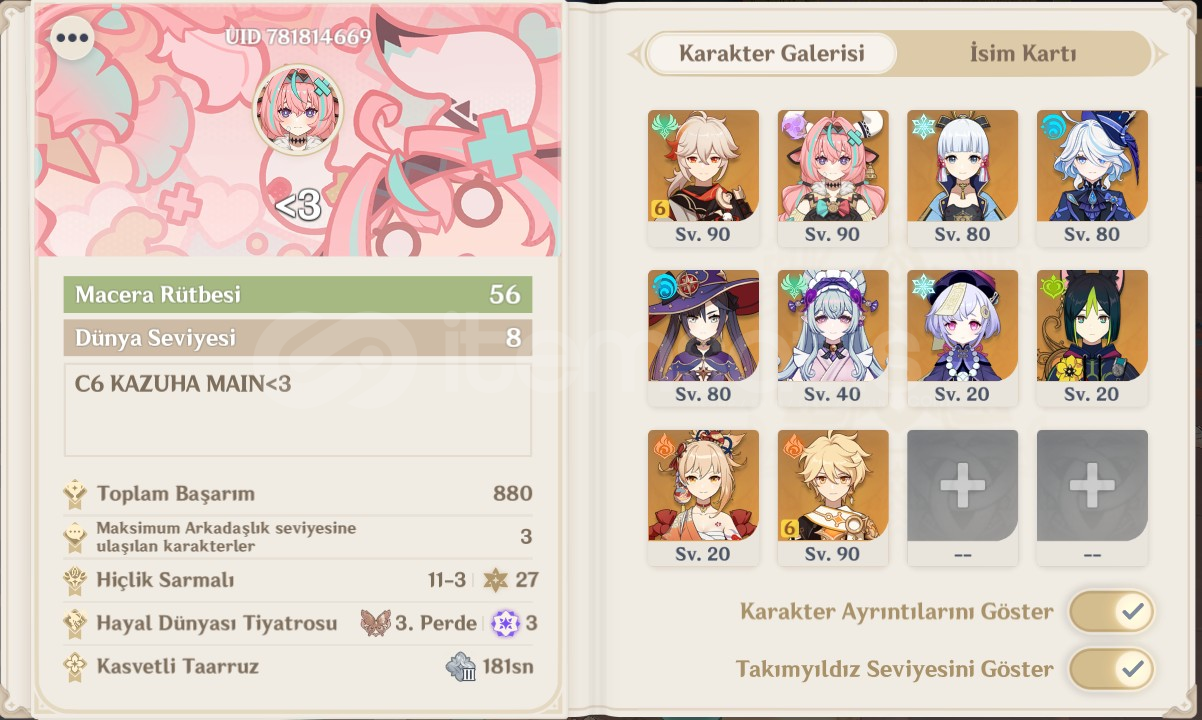Select the Karakter Galerisi tab
Screen dimensions: 1202x720
click(x=772, y=54)
